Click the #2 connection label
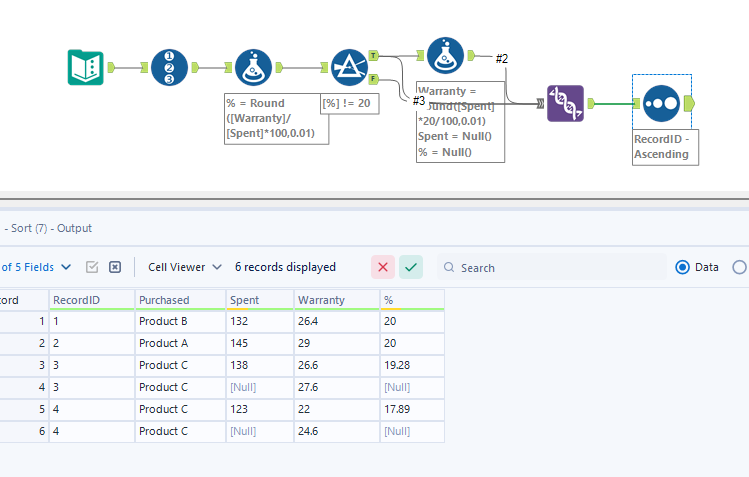The width and height of the screenshot is (749, 477). [502, 59]
